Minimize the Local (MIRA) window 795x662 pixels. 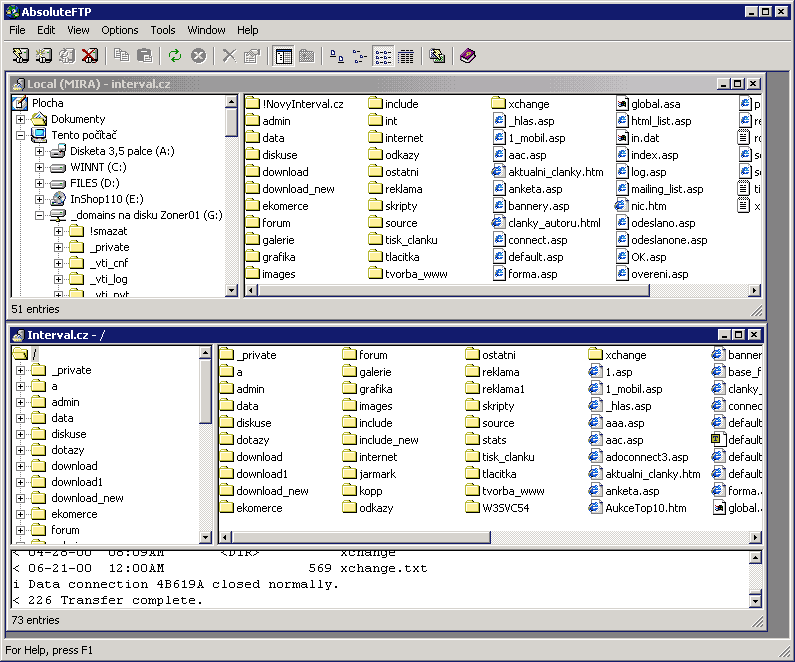724,84
